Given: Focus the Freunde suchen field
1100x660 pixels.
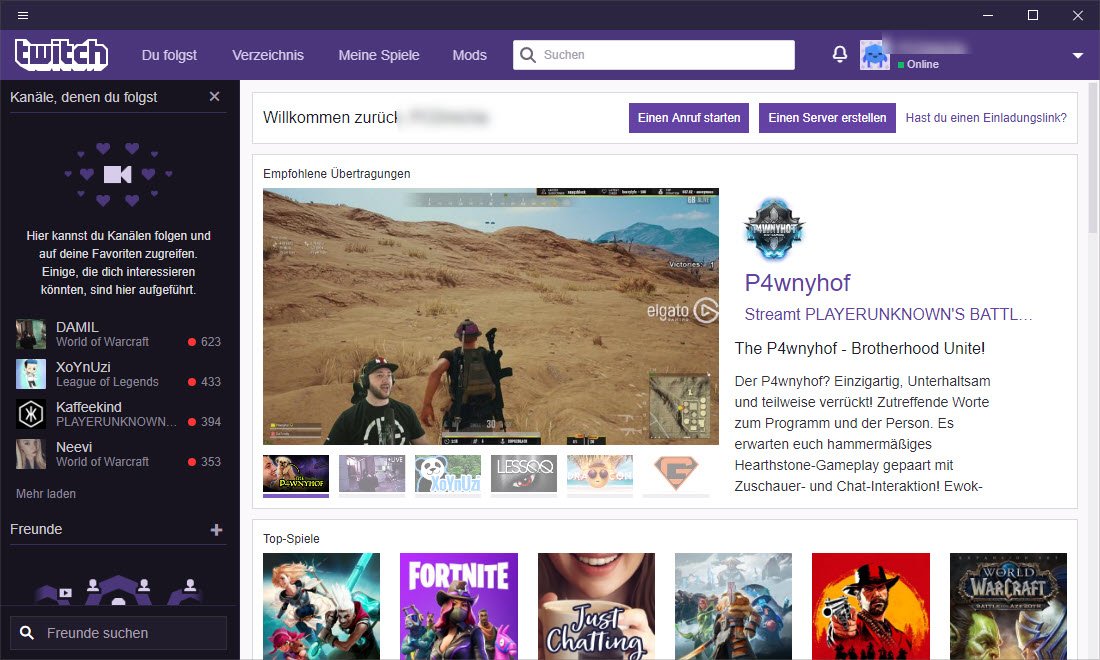Looking at the screenshot, I should tap(118, 633).
